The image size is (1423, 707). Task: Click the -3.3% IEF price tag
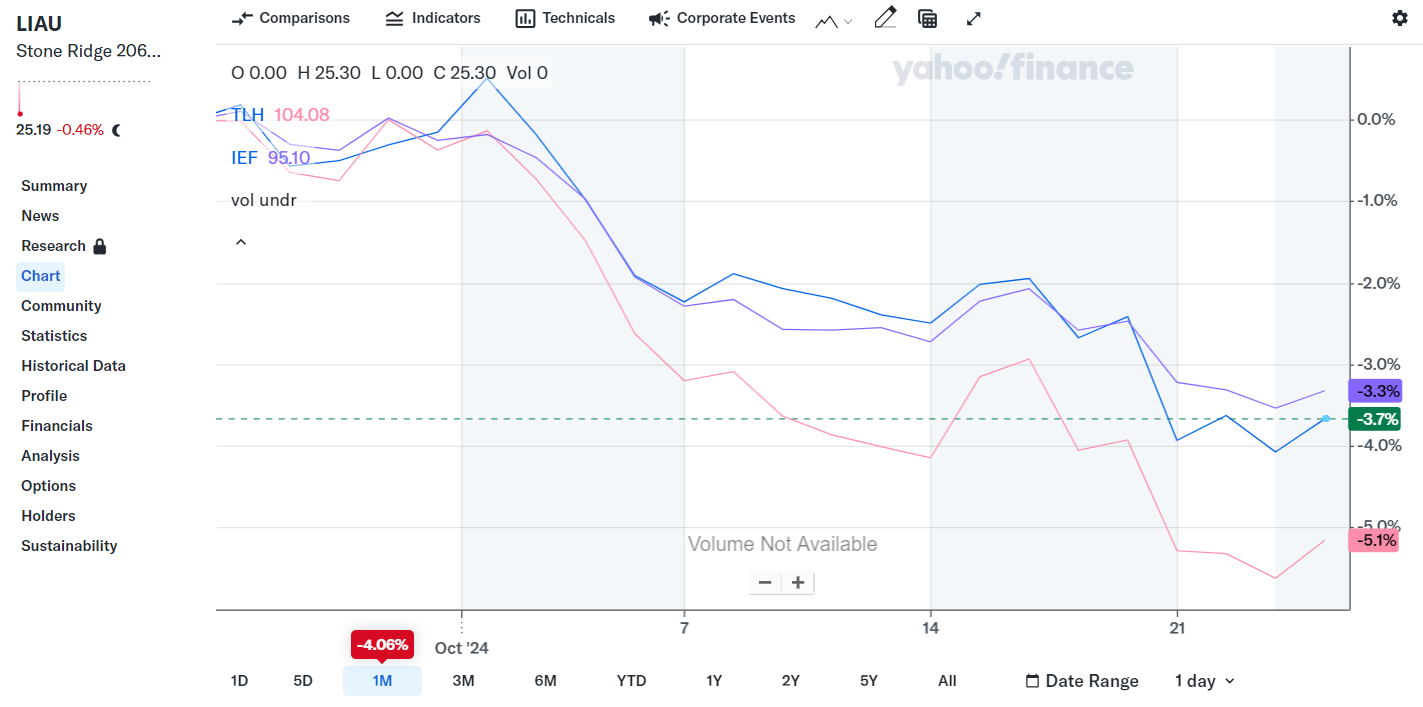tap(1375, 391)
